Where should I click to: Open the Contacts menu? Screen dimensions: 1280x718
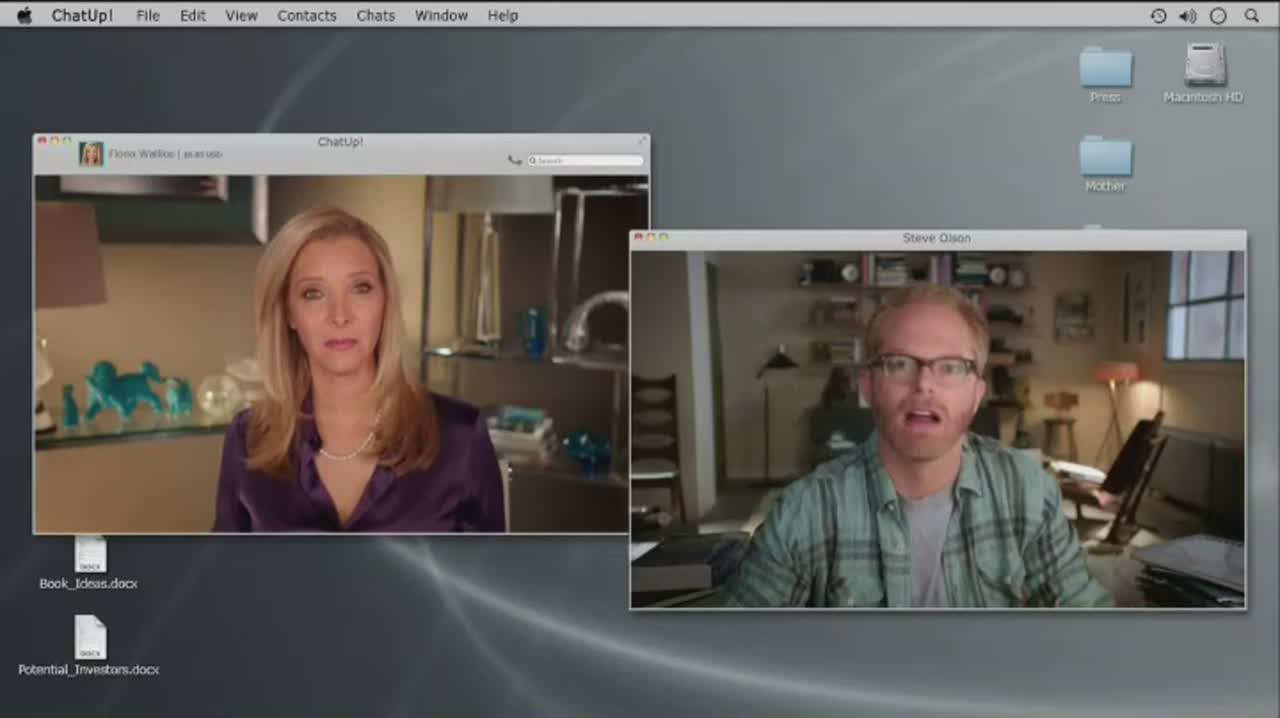click(306, 16)
